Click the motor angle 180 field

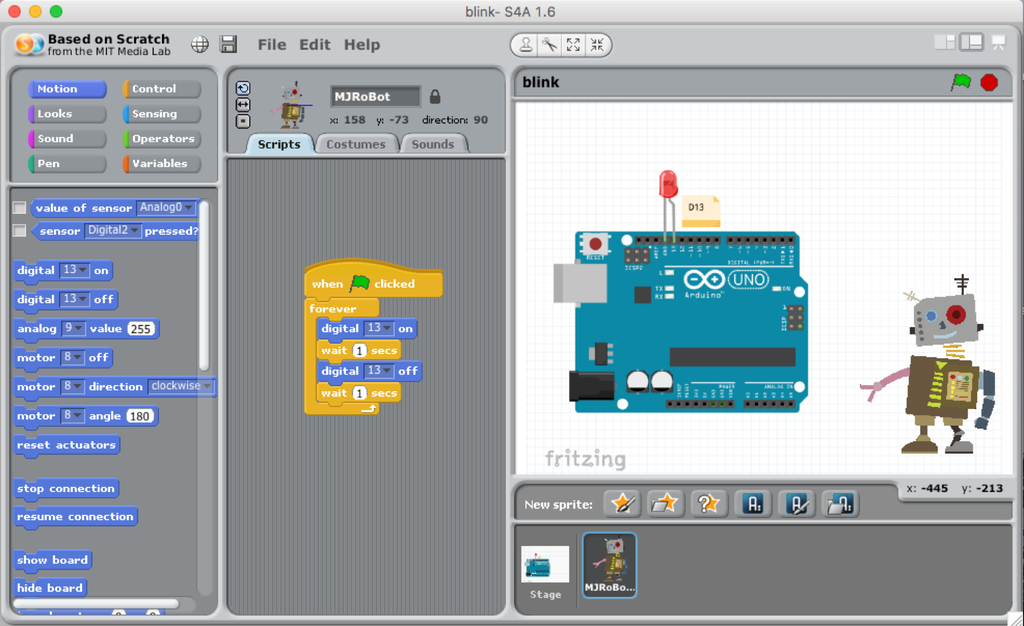(140, 416)
